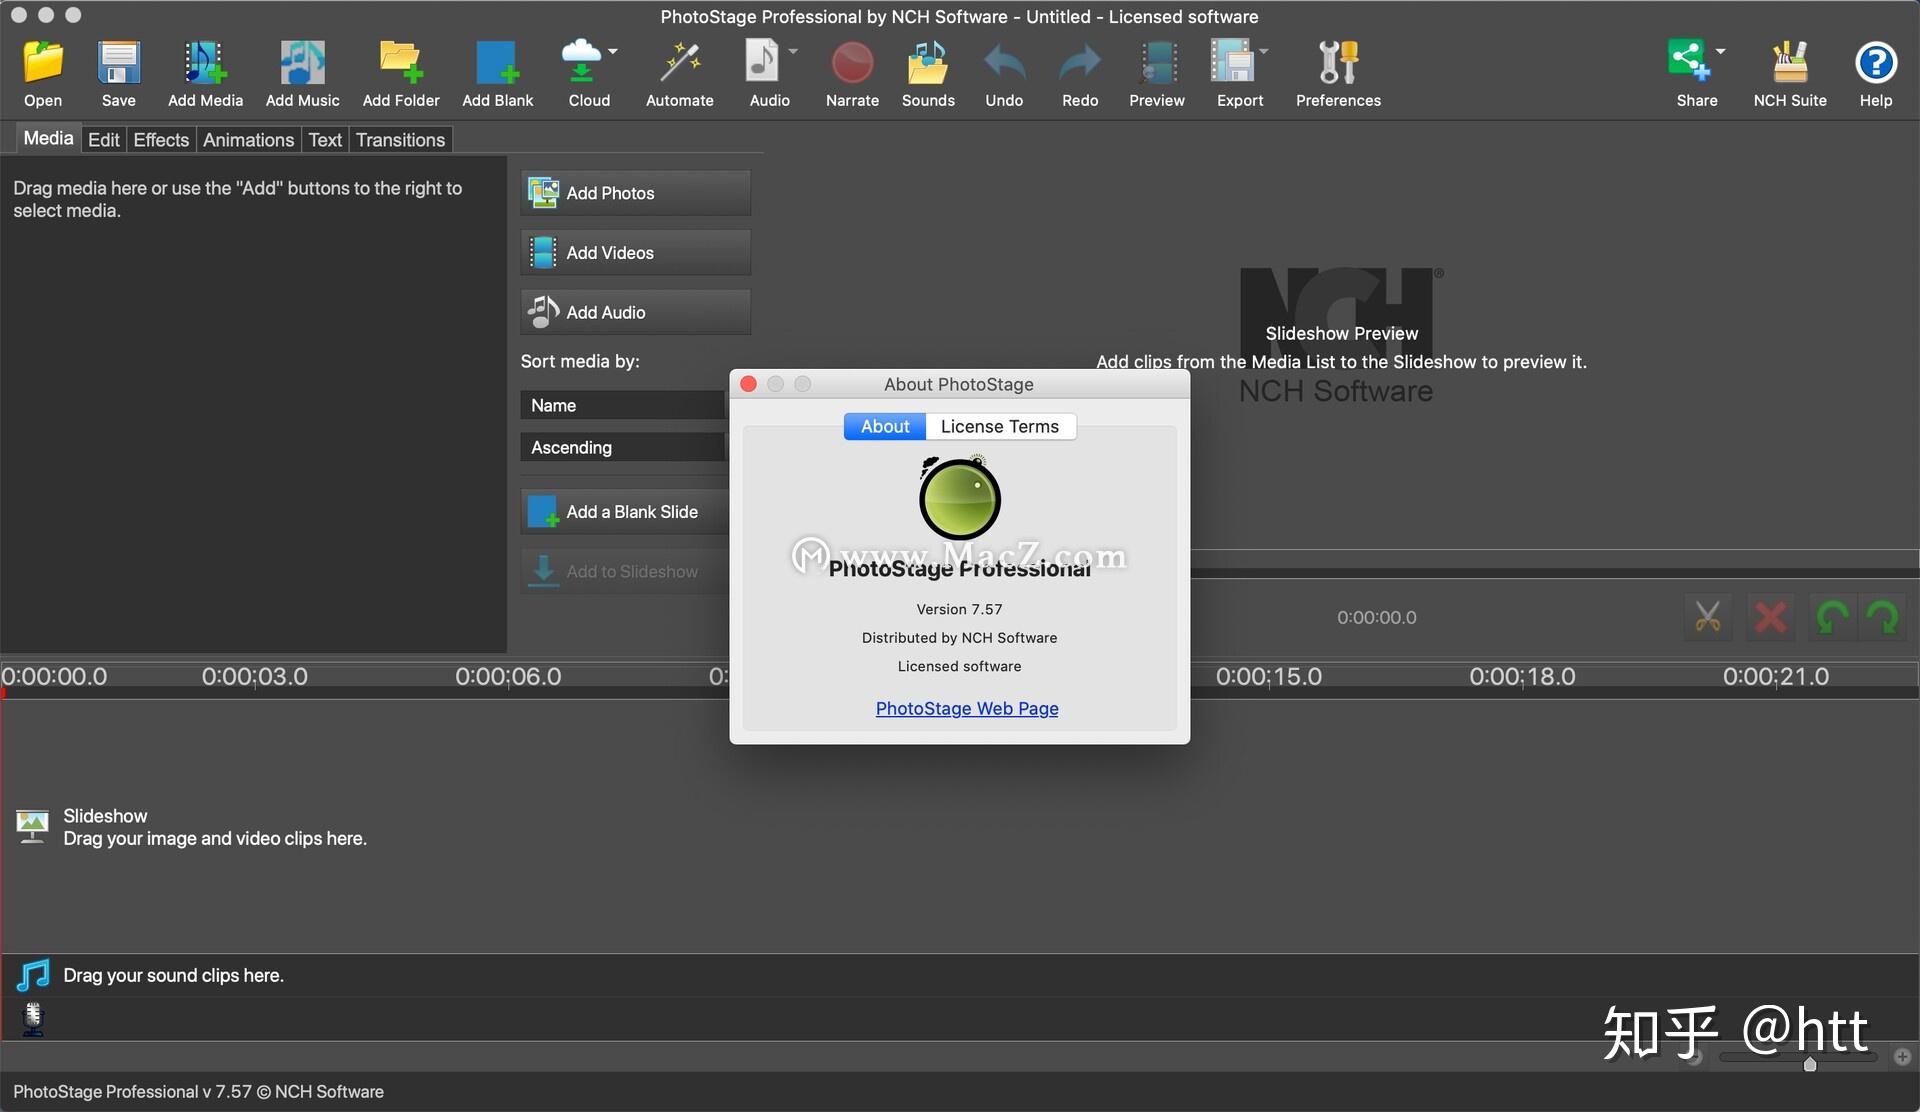This screenshot has width=1920, height=1112.
Task: Click the Add Blank toolbar icon
Action: tap(497, 63)
